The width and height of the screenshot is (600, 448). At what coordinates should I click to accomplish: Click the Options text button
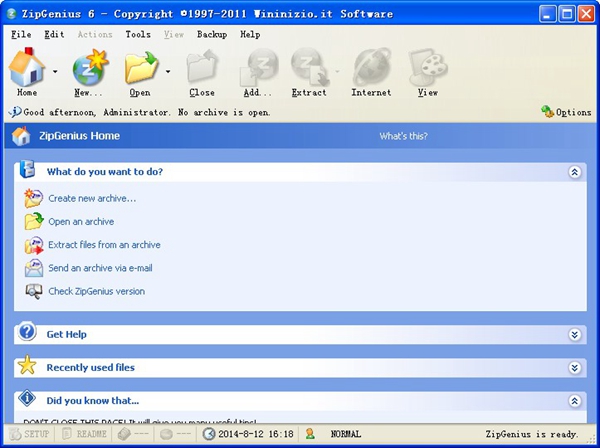click(x=573, y=112)
